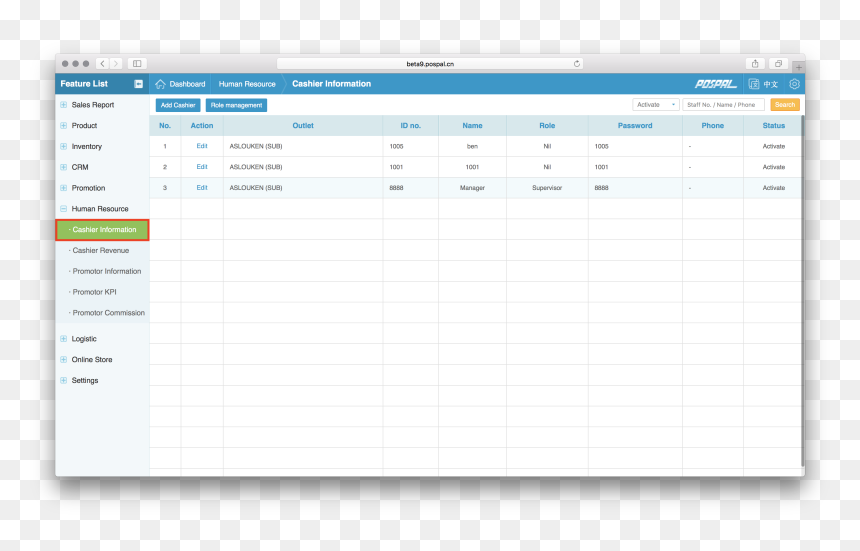Viewport: 860px width, 551px height.
Task: Open Promotor KPI page
Action: (x=94, y=292)
